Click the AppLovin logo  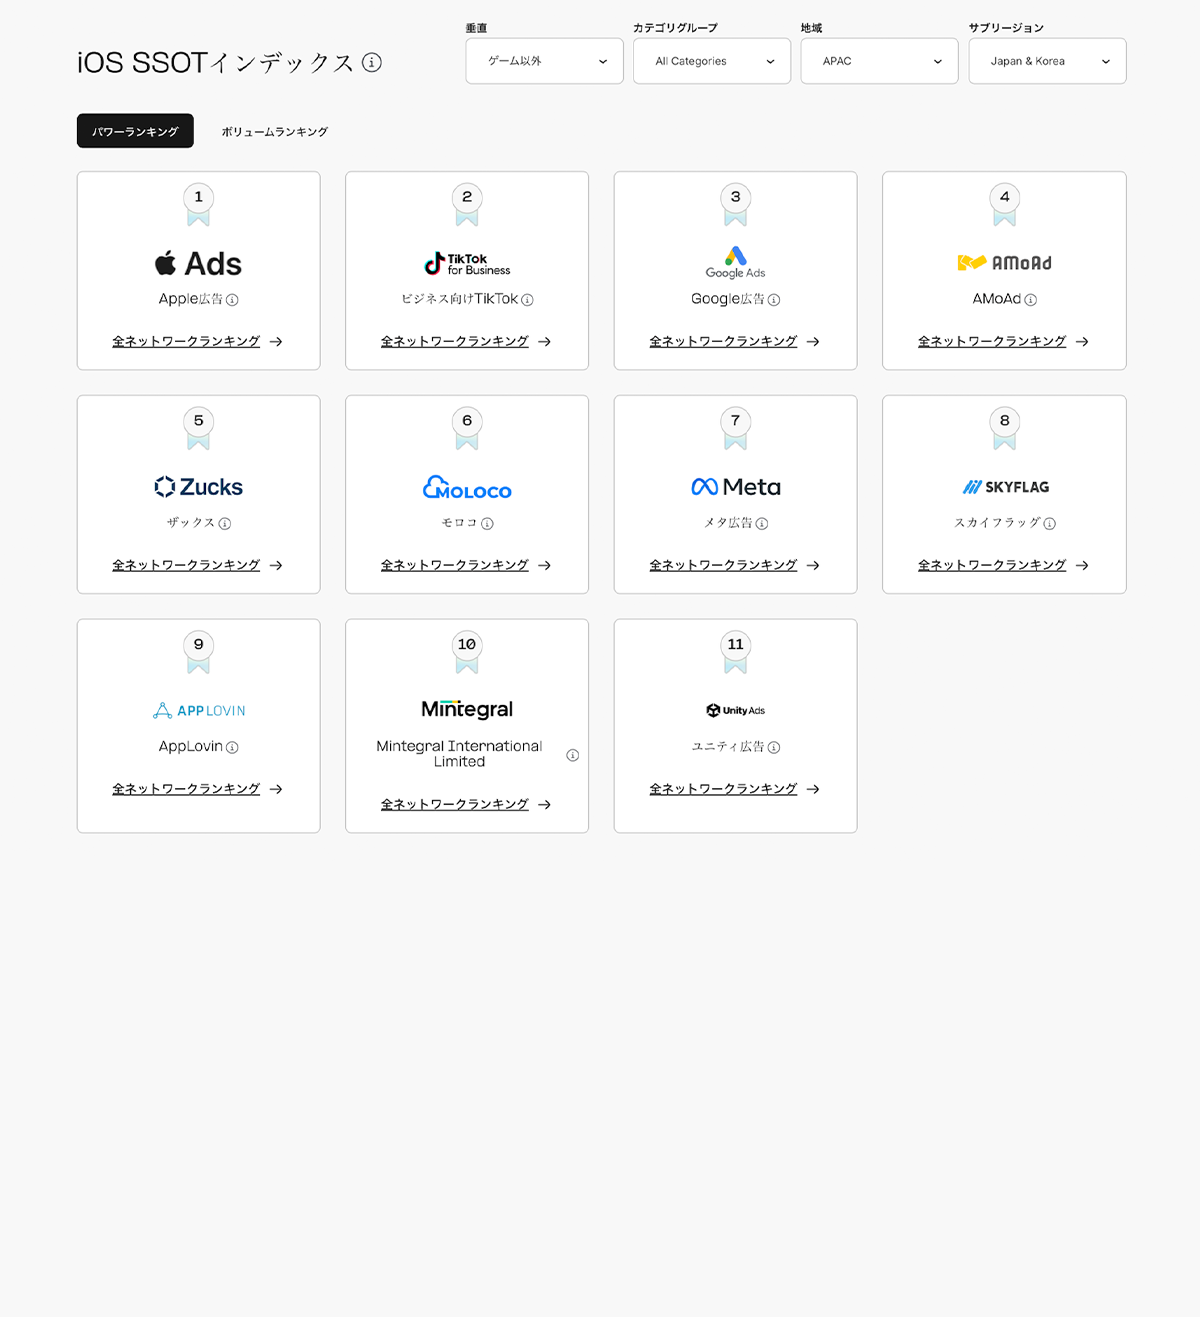pos(198,711)
